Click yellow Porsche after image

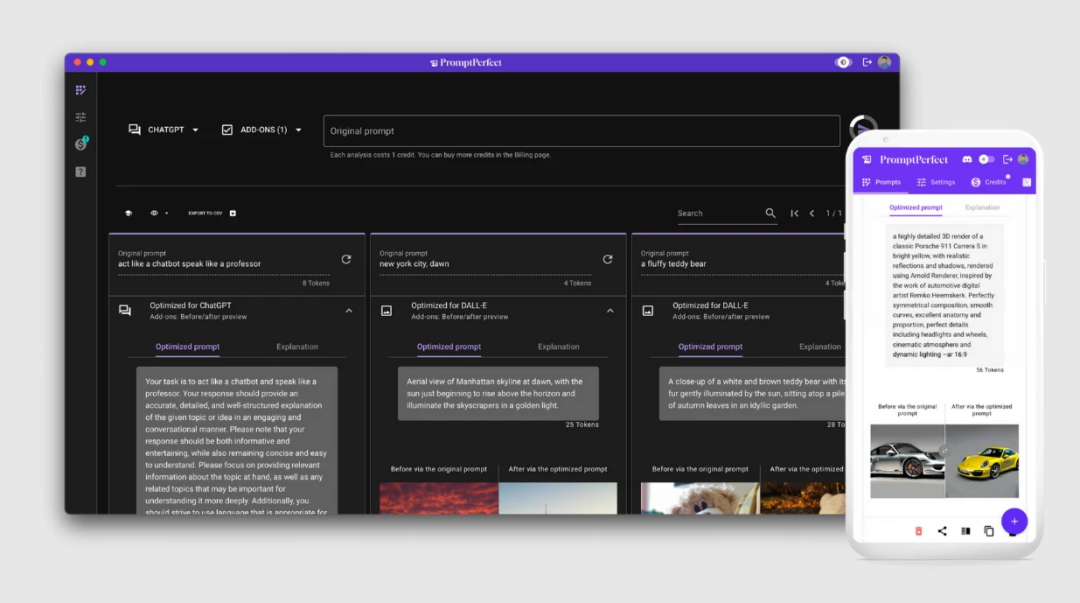pos(982,461)
